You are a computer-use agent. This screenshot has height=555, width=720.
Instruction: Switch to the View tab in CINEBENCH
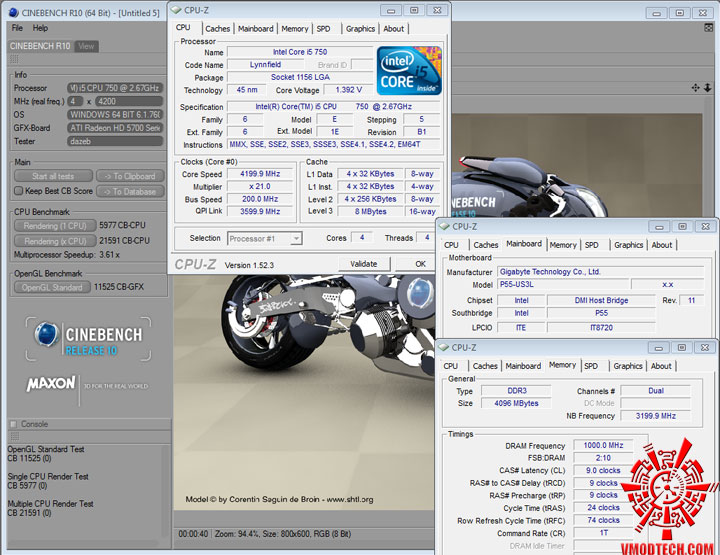coord(87,46)
